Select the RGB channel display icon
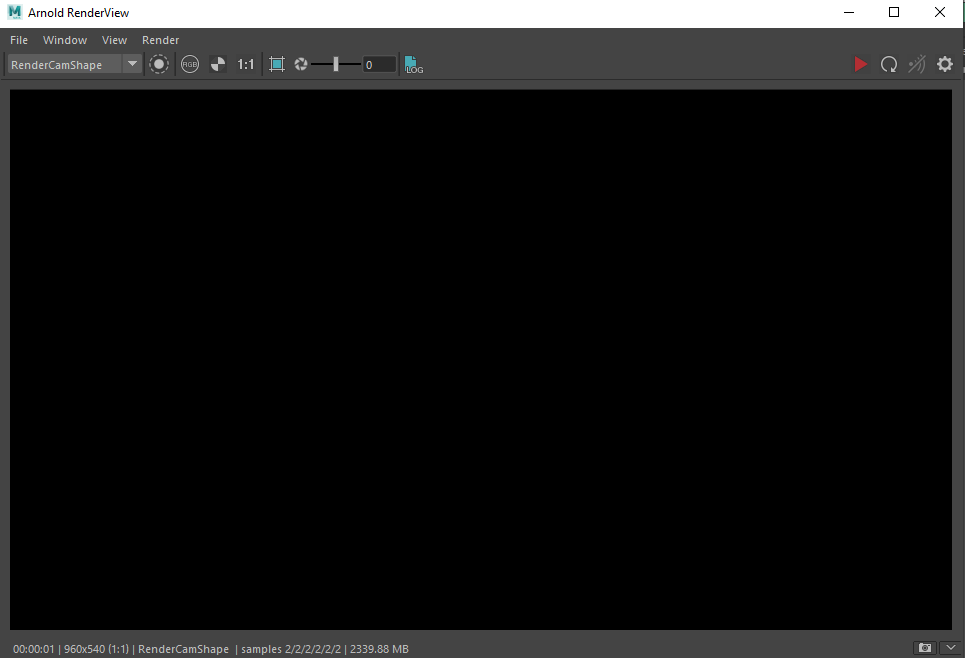Viewport: 965px width, 658px height. pyautogui.click(x=190, y=64)
